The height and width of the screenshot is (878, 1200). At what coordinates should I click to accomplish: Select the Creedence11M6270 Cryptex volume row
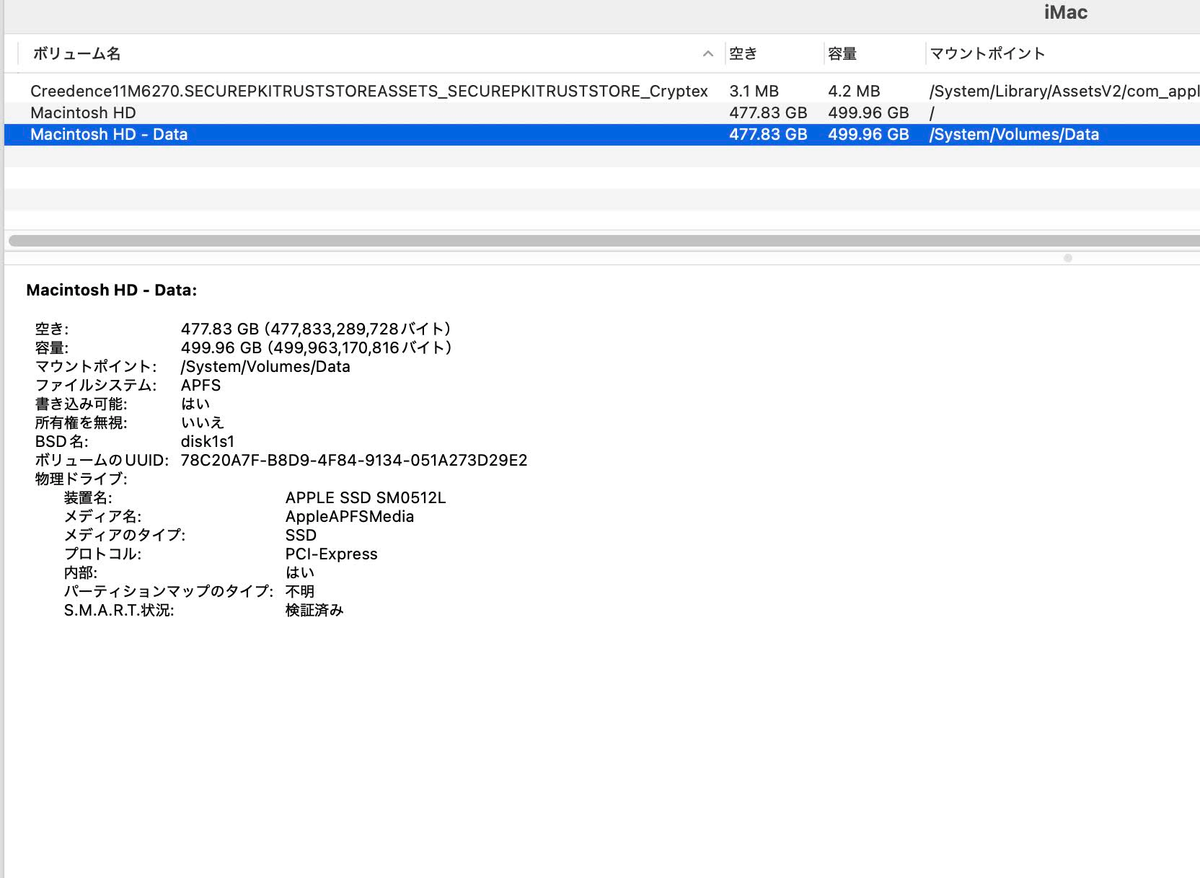[602, 91]
